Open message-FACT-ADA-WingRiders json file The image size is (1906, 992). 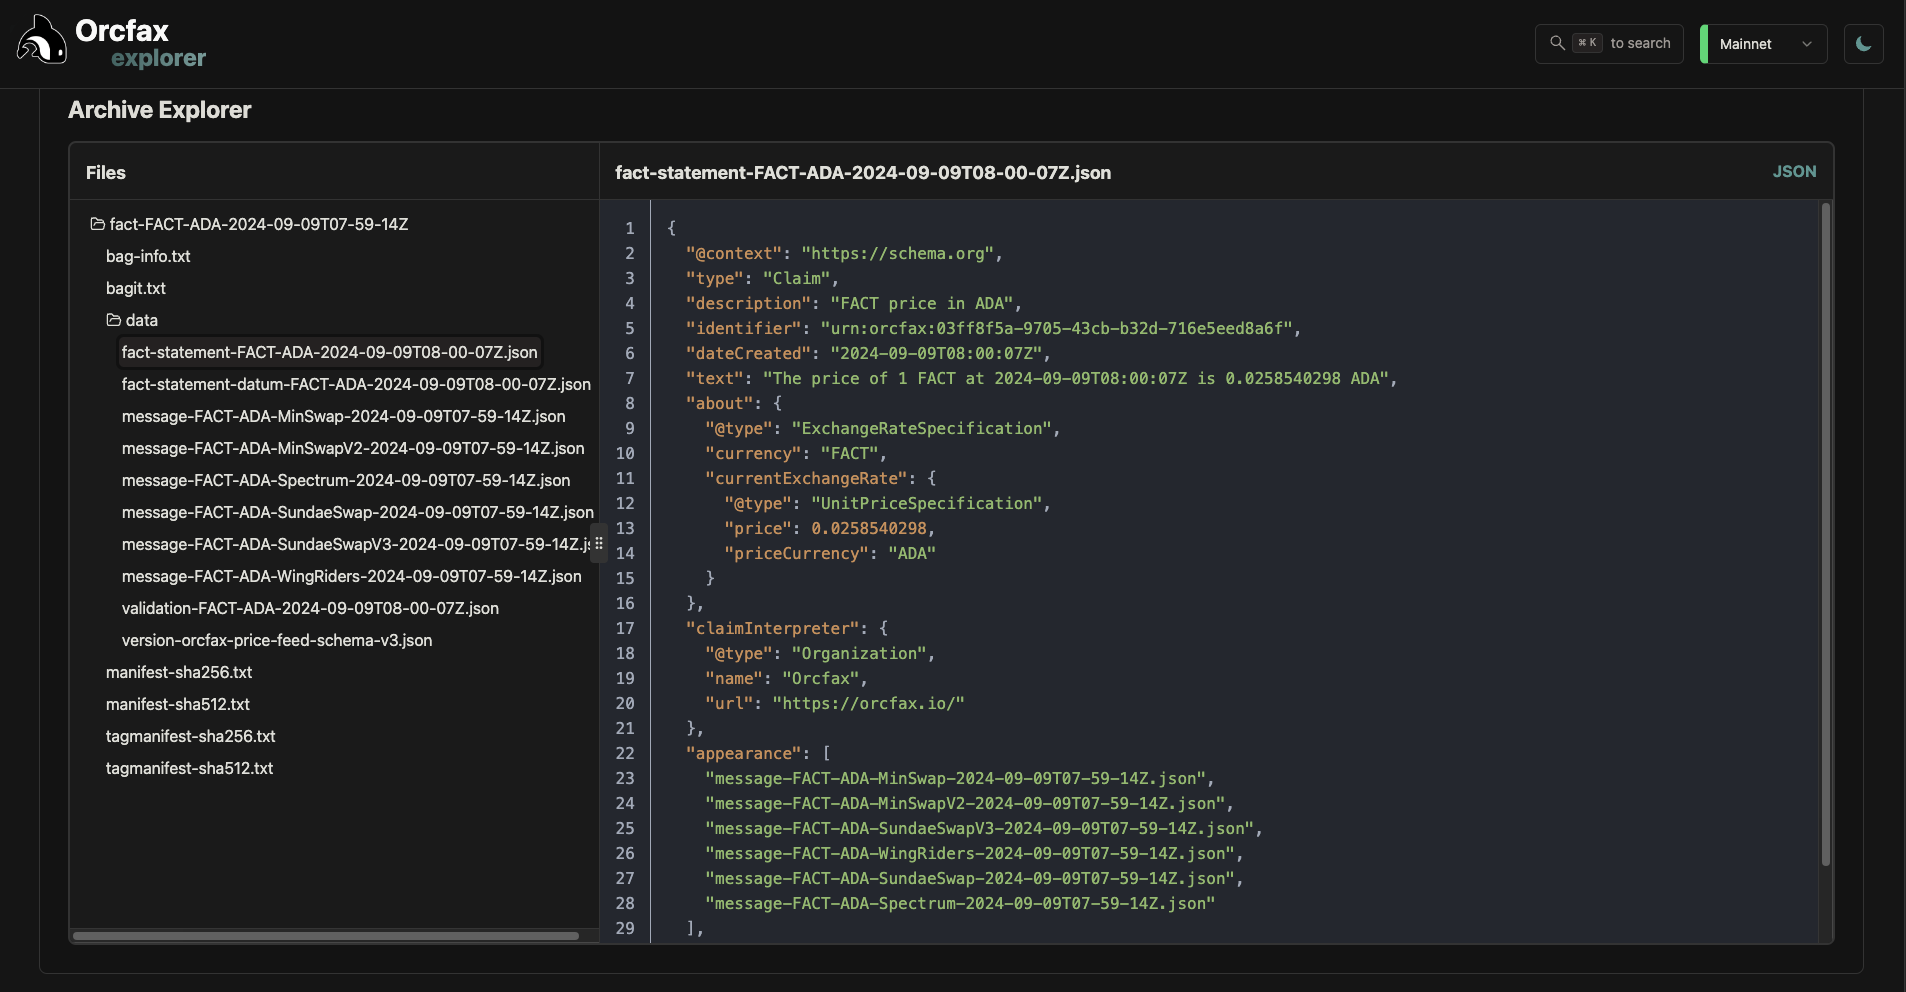point(352,576)
